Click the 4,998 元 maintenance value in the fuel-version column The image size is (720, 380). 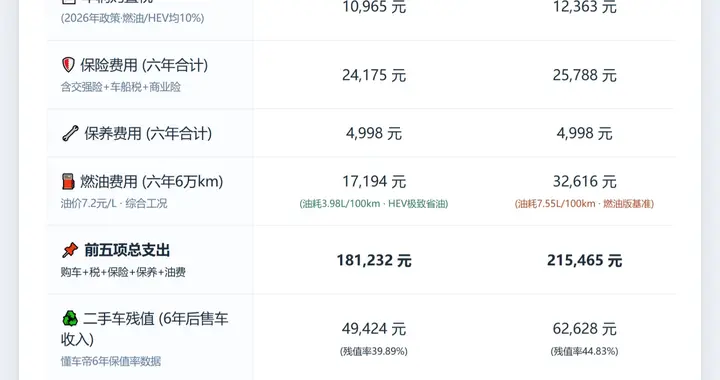(584, 133)
